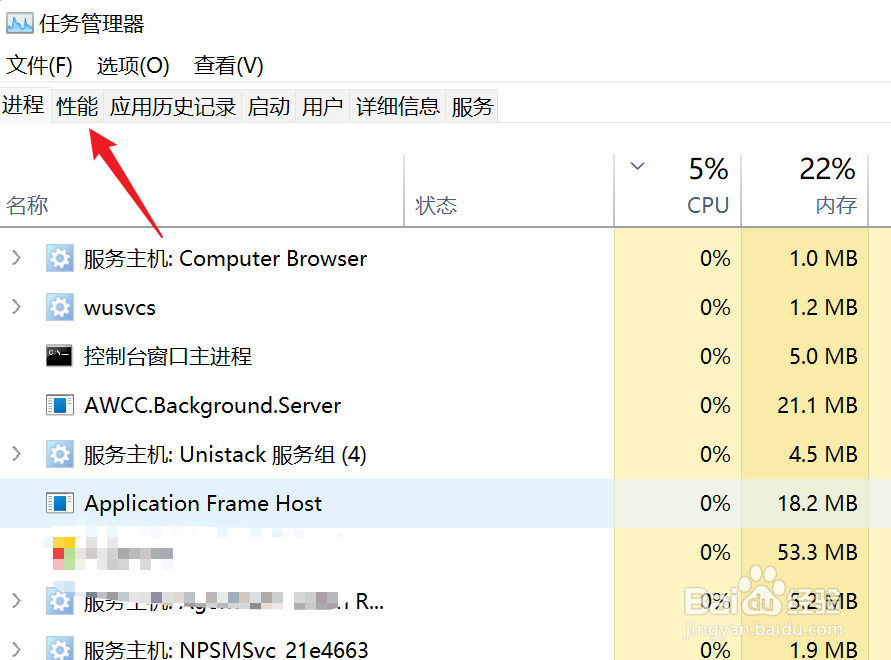Image resolution: width=891 pixels, height=660 pixels.
Task: Open the 查看(V) menu
Action: (228, 66)
